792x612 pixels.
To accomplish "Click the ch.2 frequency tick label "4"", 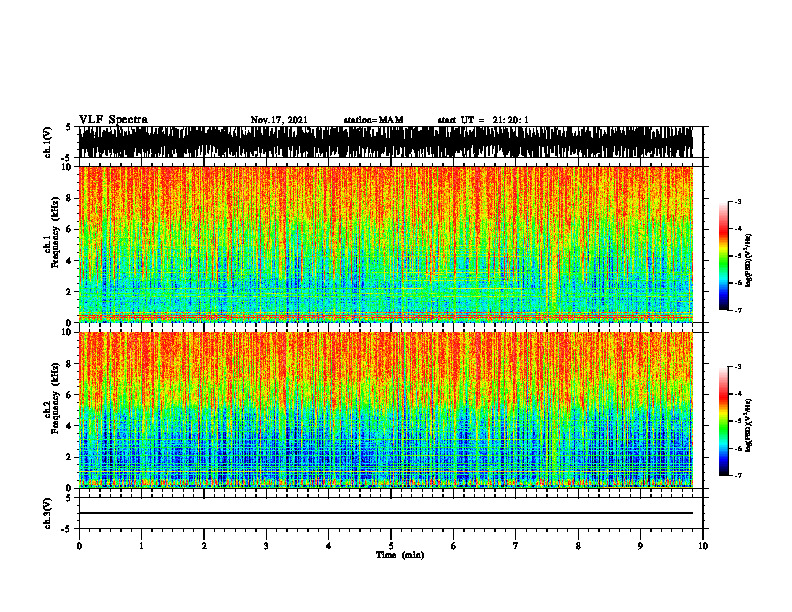I will (70, 426).
